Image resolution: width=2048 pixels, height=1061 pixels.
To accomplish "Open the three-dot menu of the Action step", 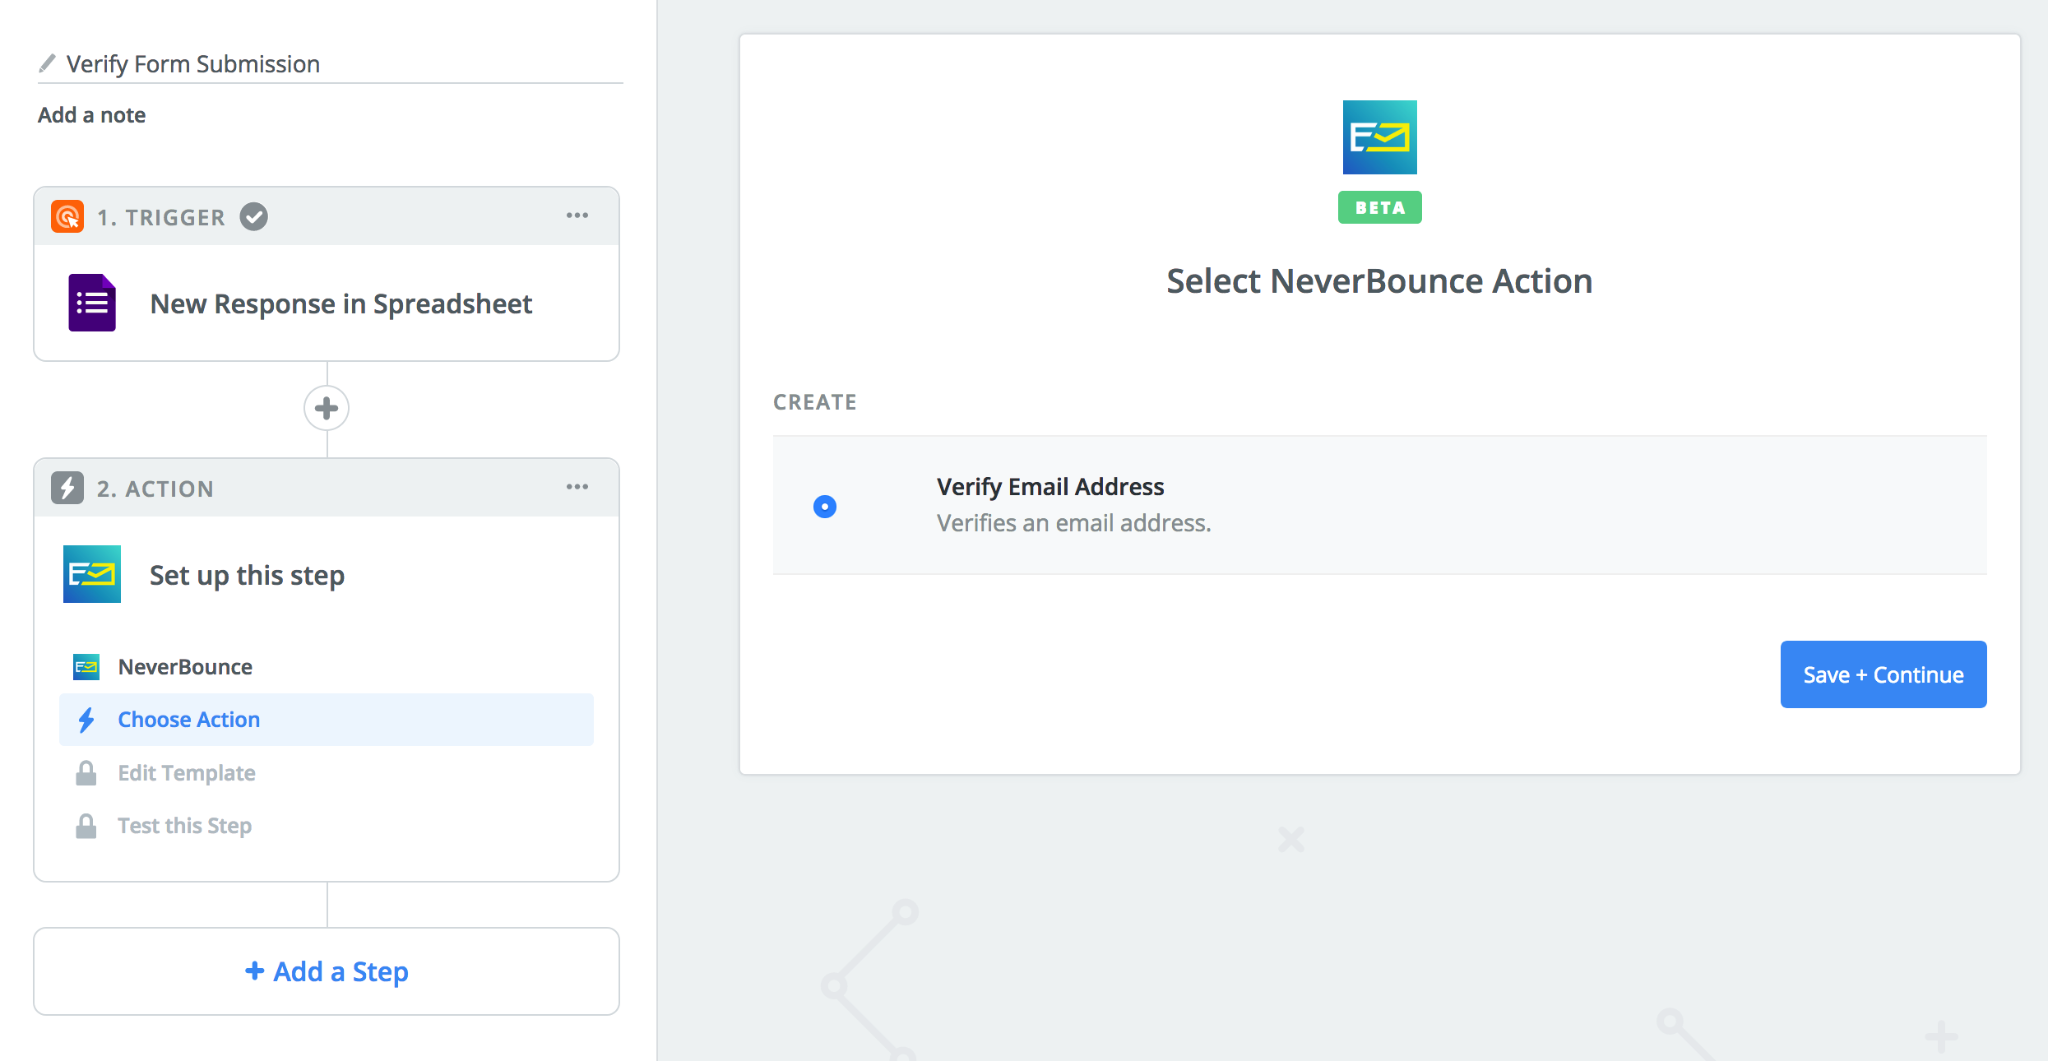I will tap(577, 487).
